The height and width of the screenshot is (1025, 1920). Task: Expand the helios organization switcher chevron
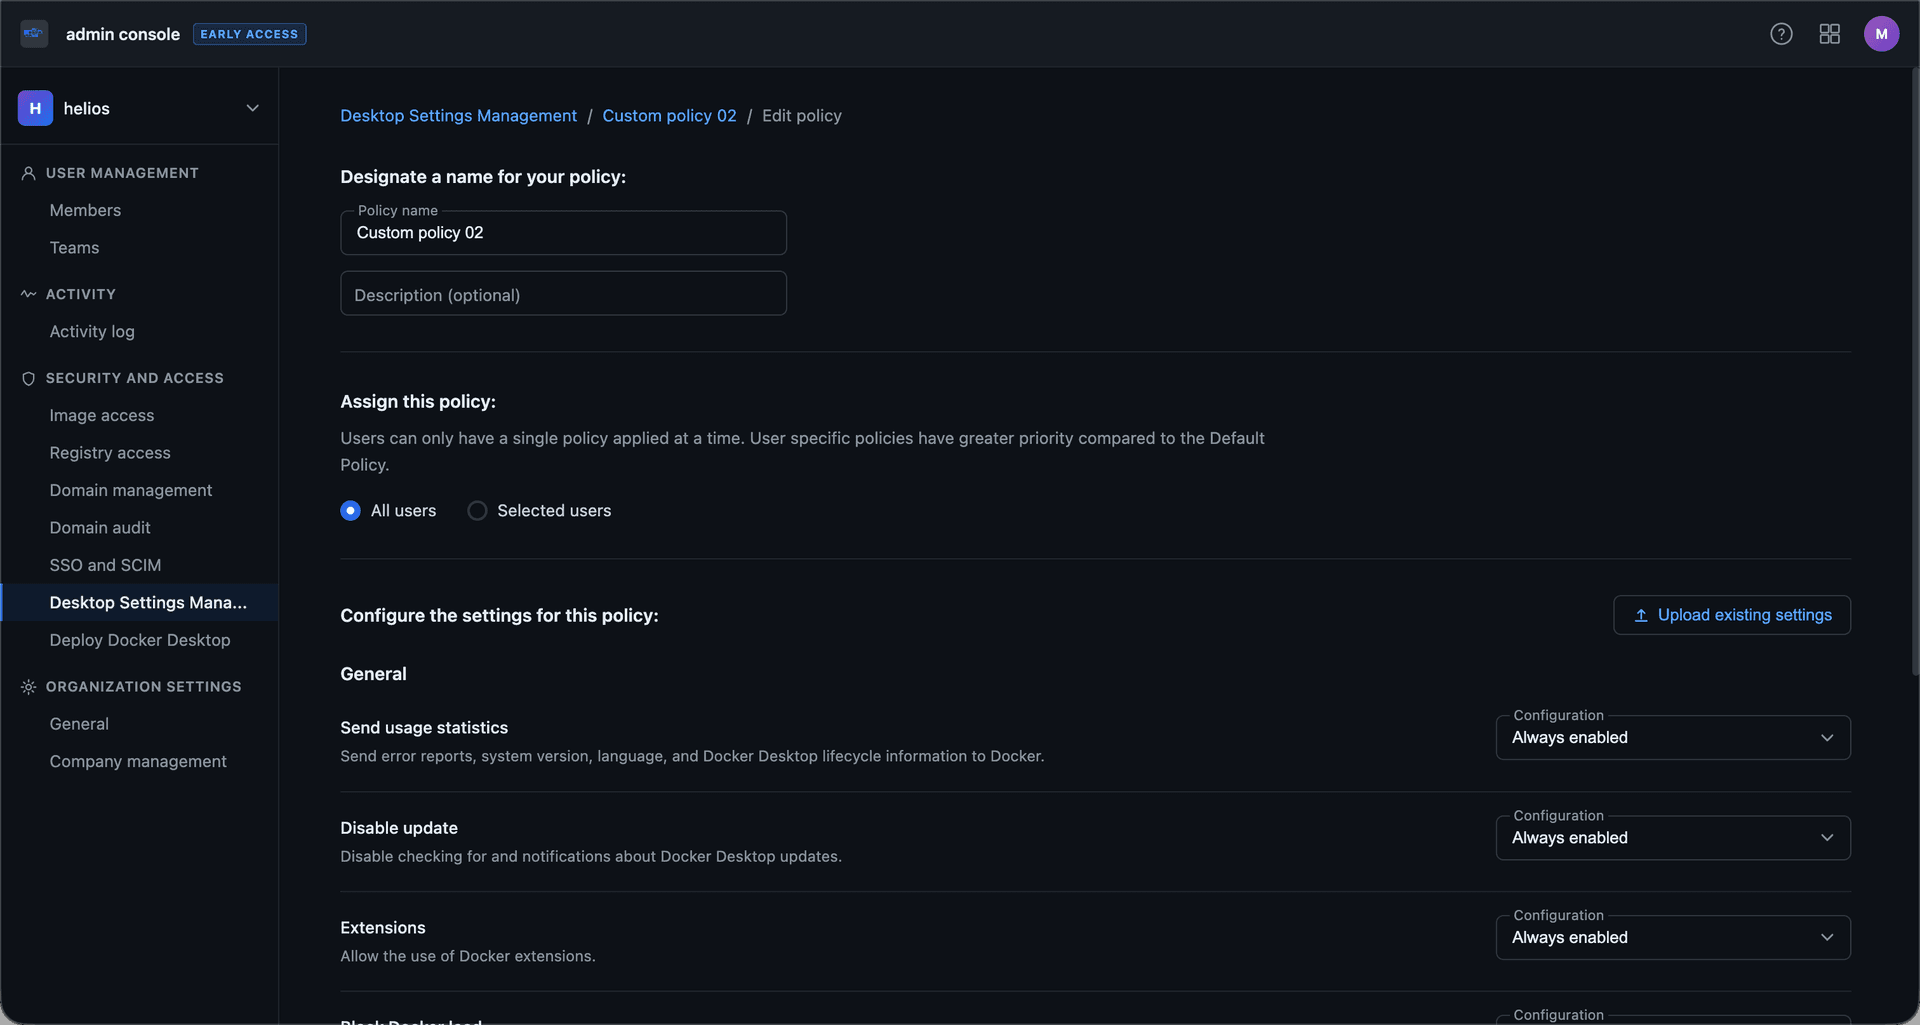253,107
